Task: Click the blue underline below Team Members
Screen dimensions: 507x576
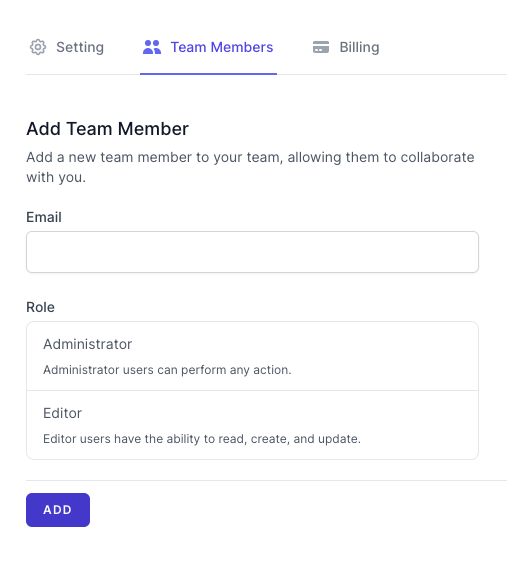Action: coord(208,74)
